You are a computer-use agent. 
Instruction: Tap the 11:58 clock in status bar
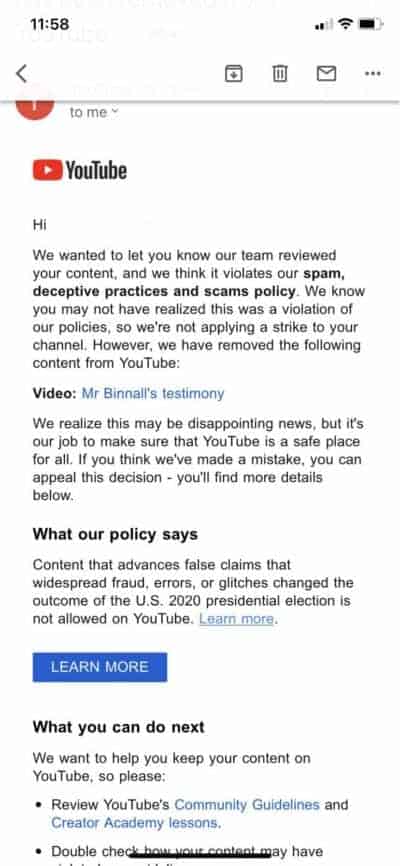coord(50,24)
